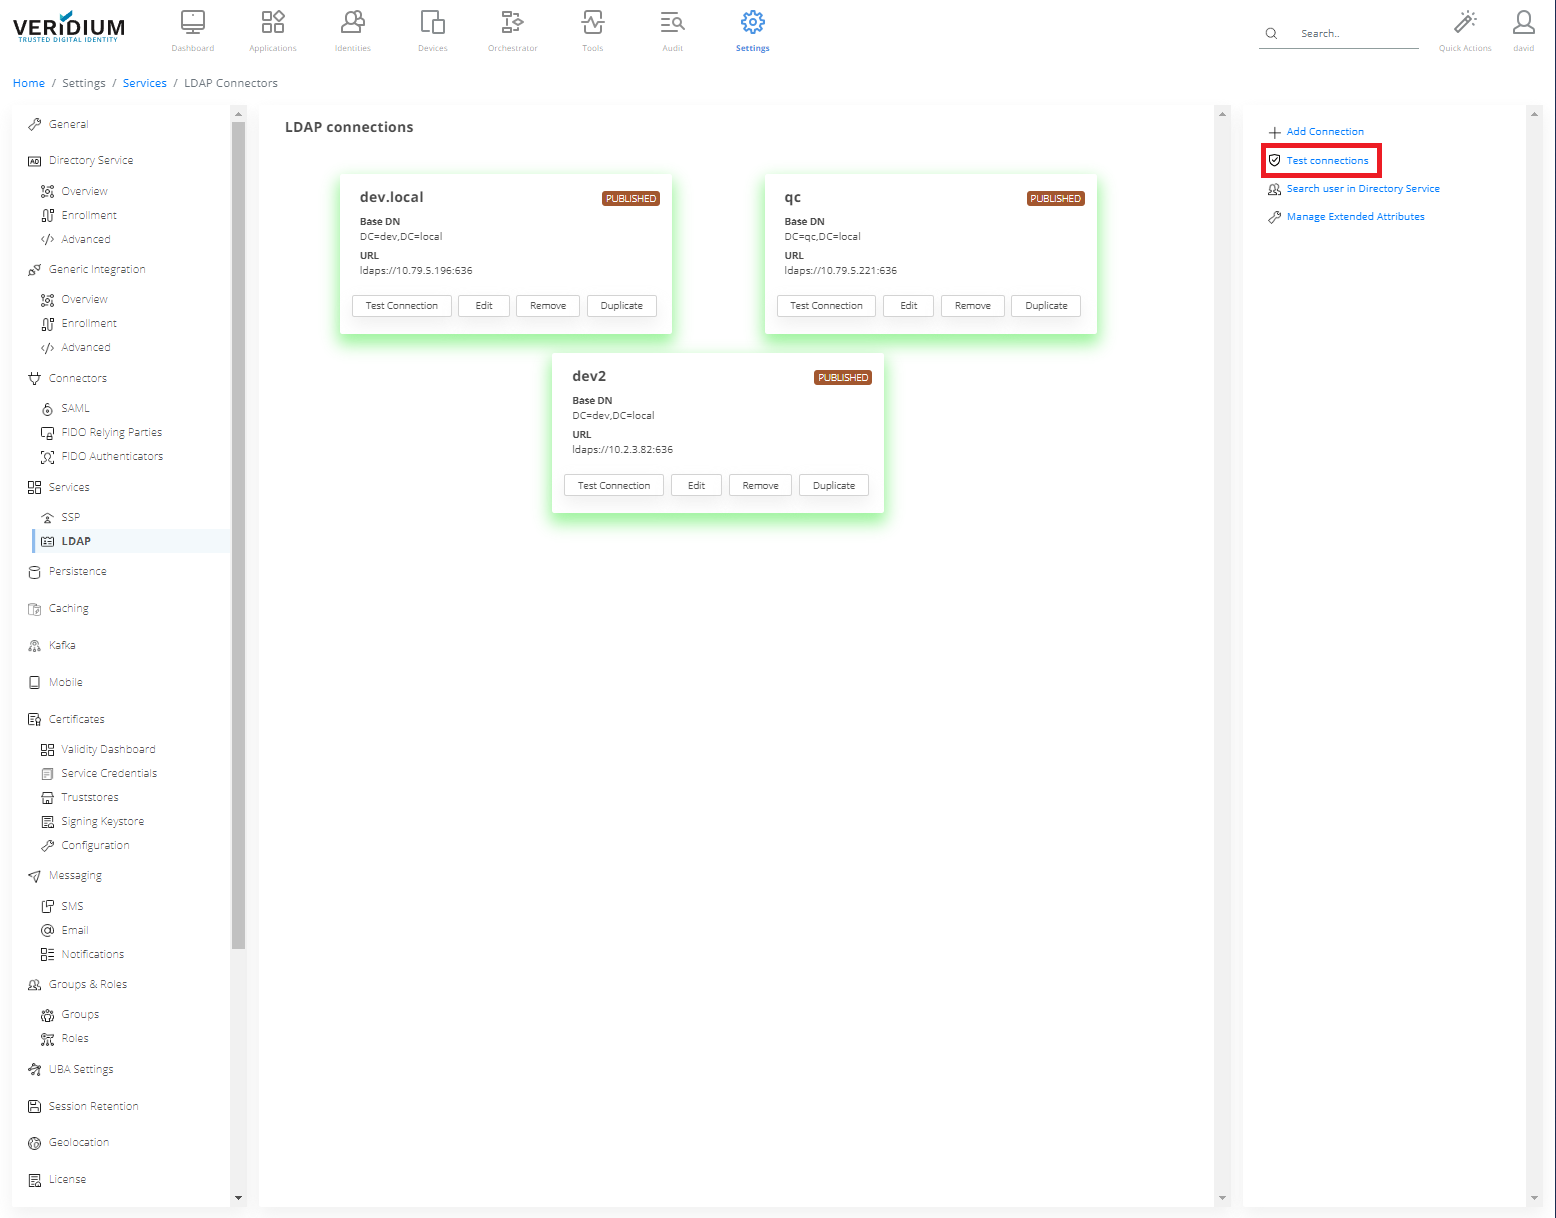Open the Orchestrator navigation icon
Viewport: 1556px width, 1218px height.
[512, 23]
